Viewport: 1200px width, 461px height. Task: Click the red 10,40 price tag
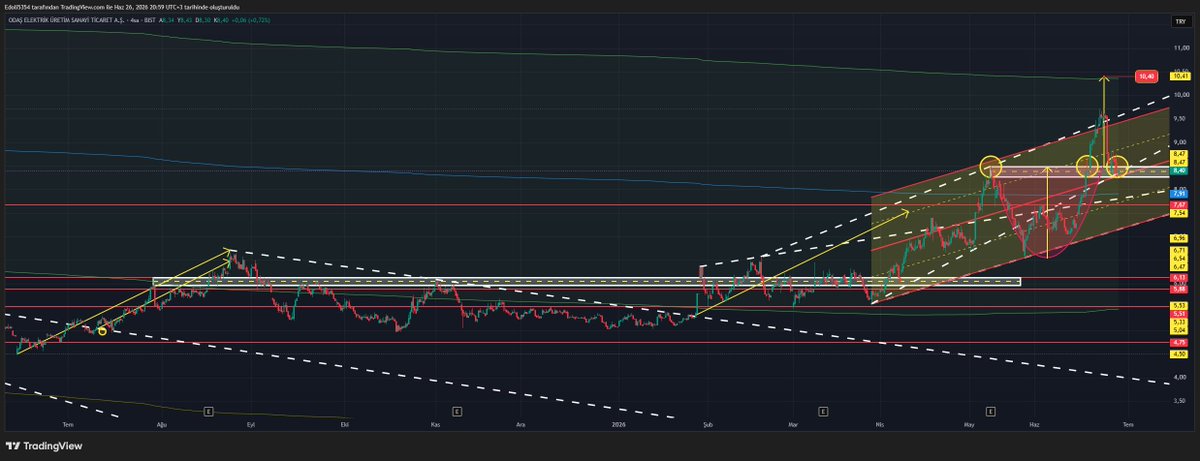pyautogui.click(x=1146, y=76)
